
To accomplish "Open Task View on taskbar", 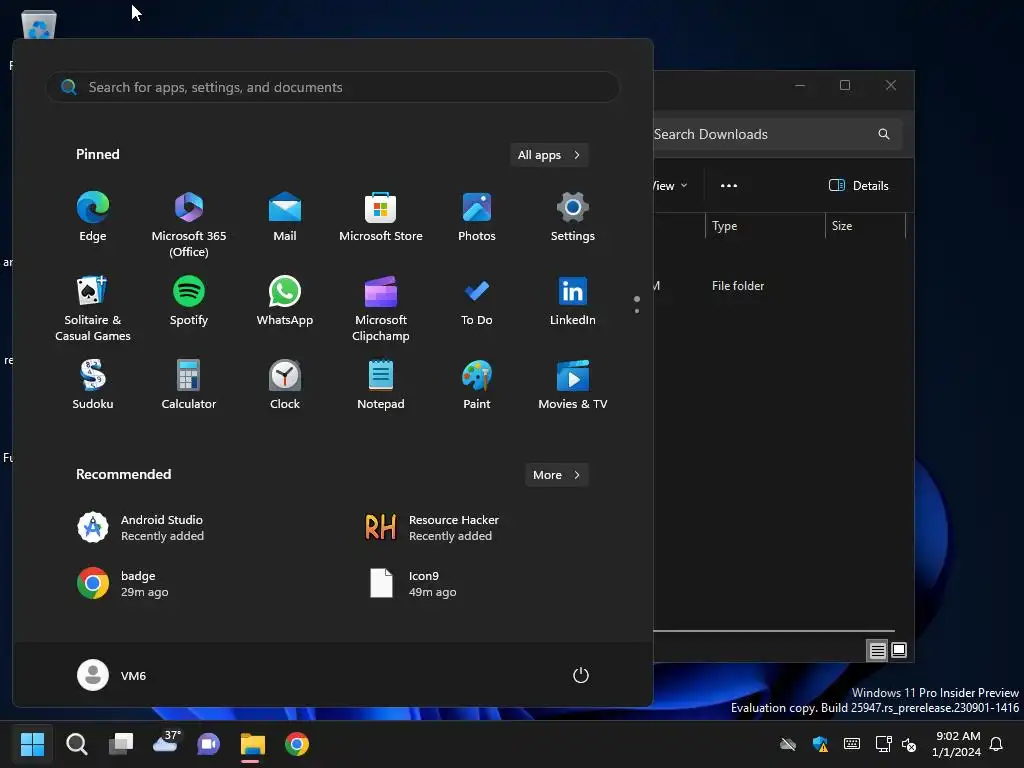I will [121, 744].
